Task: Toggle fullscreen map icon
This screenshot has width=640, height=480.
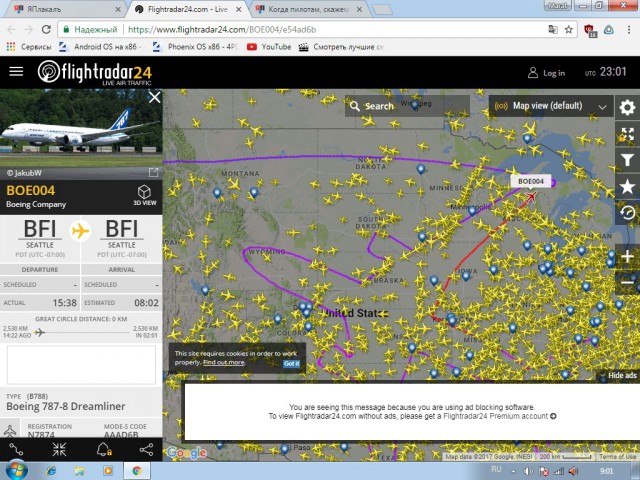Action: point(627,134)
